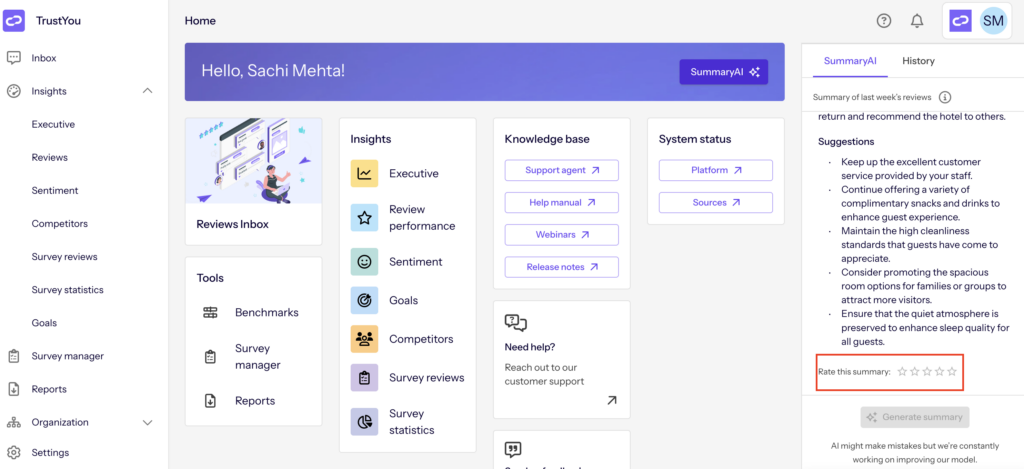
Task: Collapse the Insights sidebar section chevron
Action: point(148,91)
